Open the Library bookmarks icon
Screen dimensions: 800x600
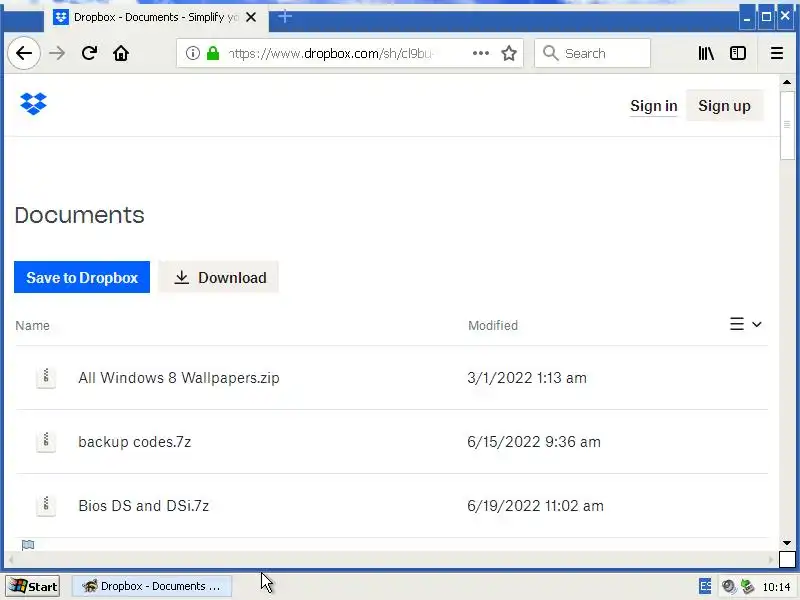point(706,53)
